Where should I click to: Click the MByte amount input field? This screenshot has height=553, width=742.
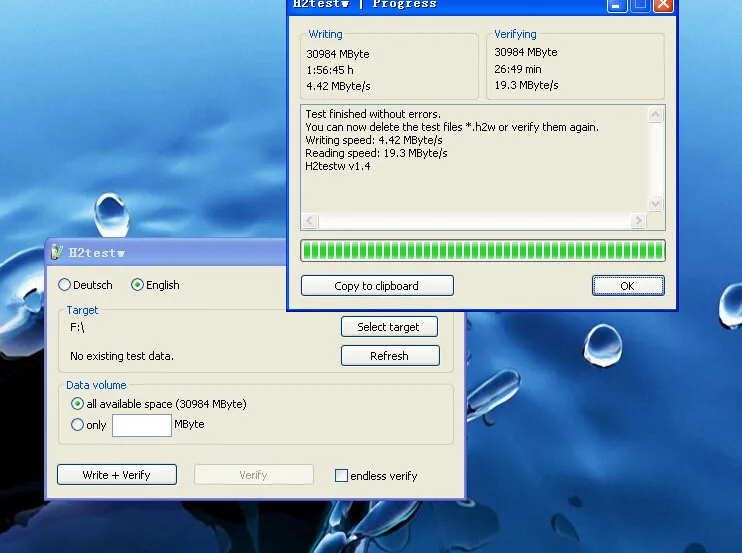click(141, 425)
